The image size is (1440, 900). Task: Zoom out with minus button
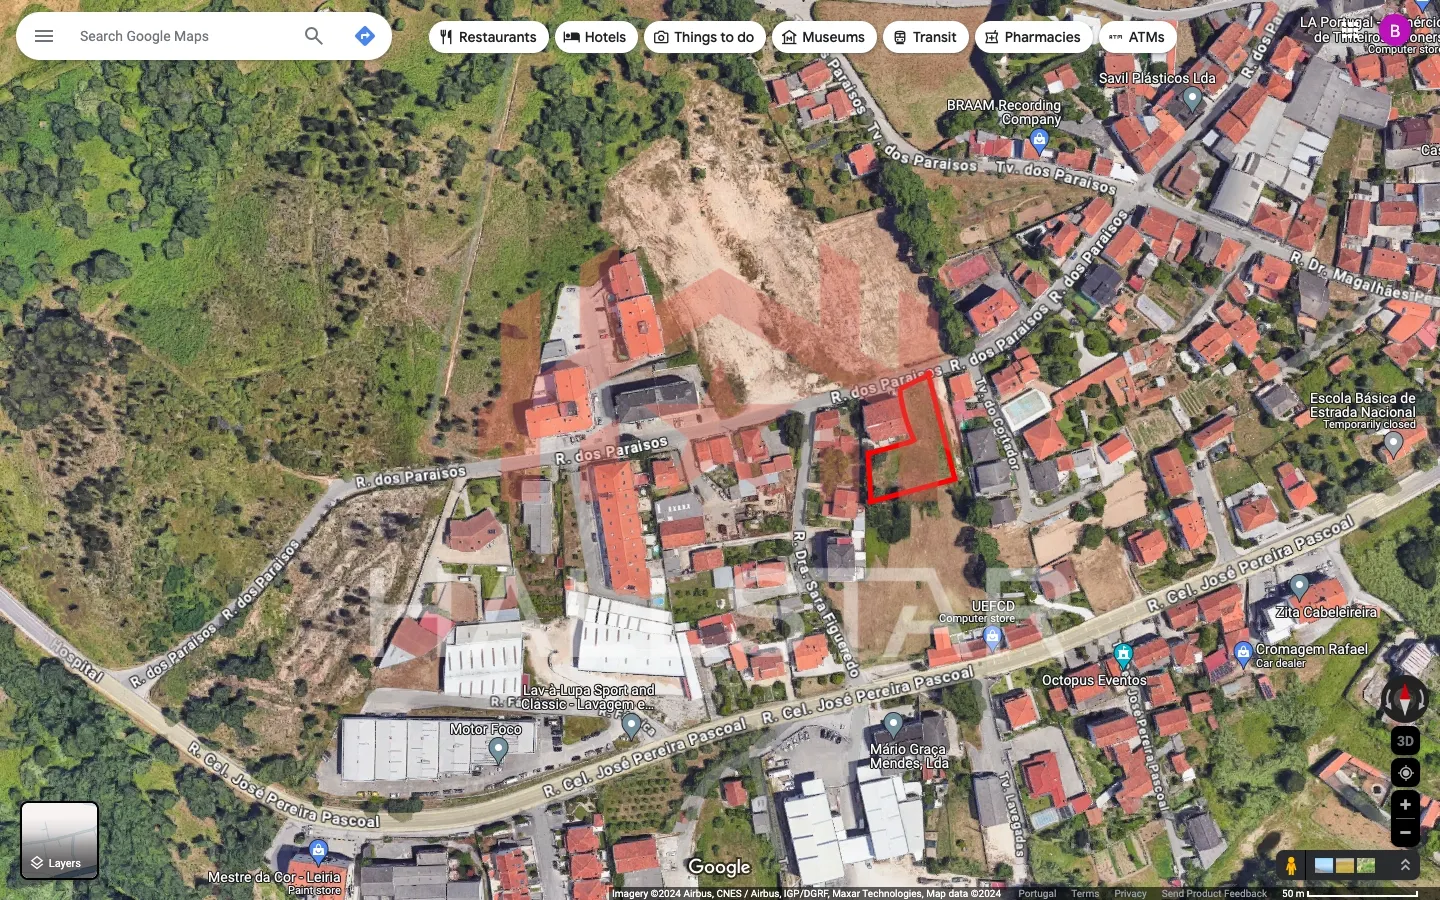1405,832
